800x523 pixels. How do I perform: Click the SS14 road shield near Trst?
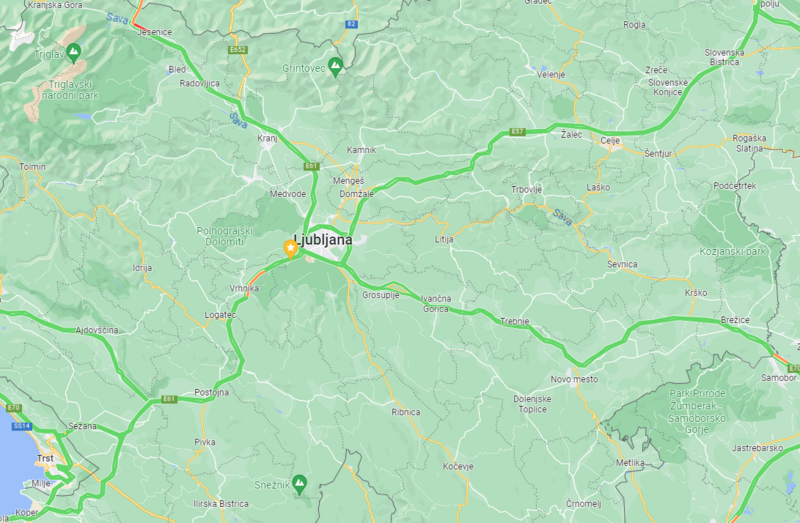[22, 426]
